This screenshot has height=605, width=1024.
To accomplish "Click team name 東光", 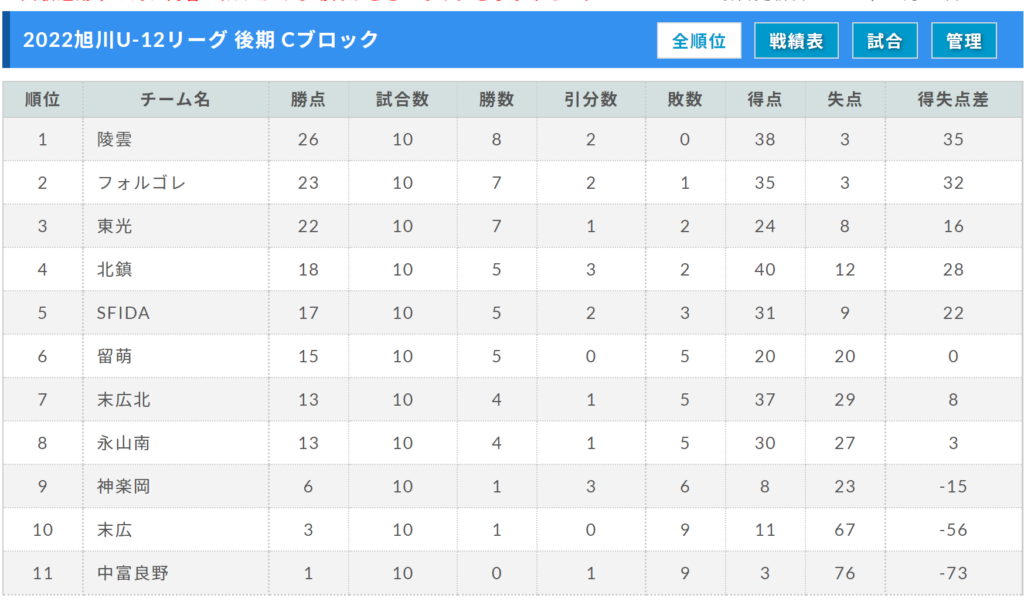I will tap(114, 226).
